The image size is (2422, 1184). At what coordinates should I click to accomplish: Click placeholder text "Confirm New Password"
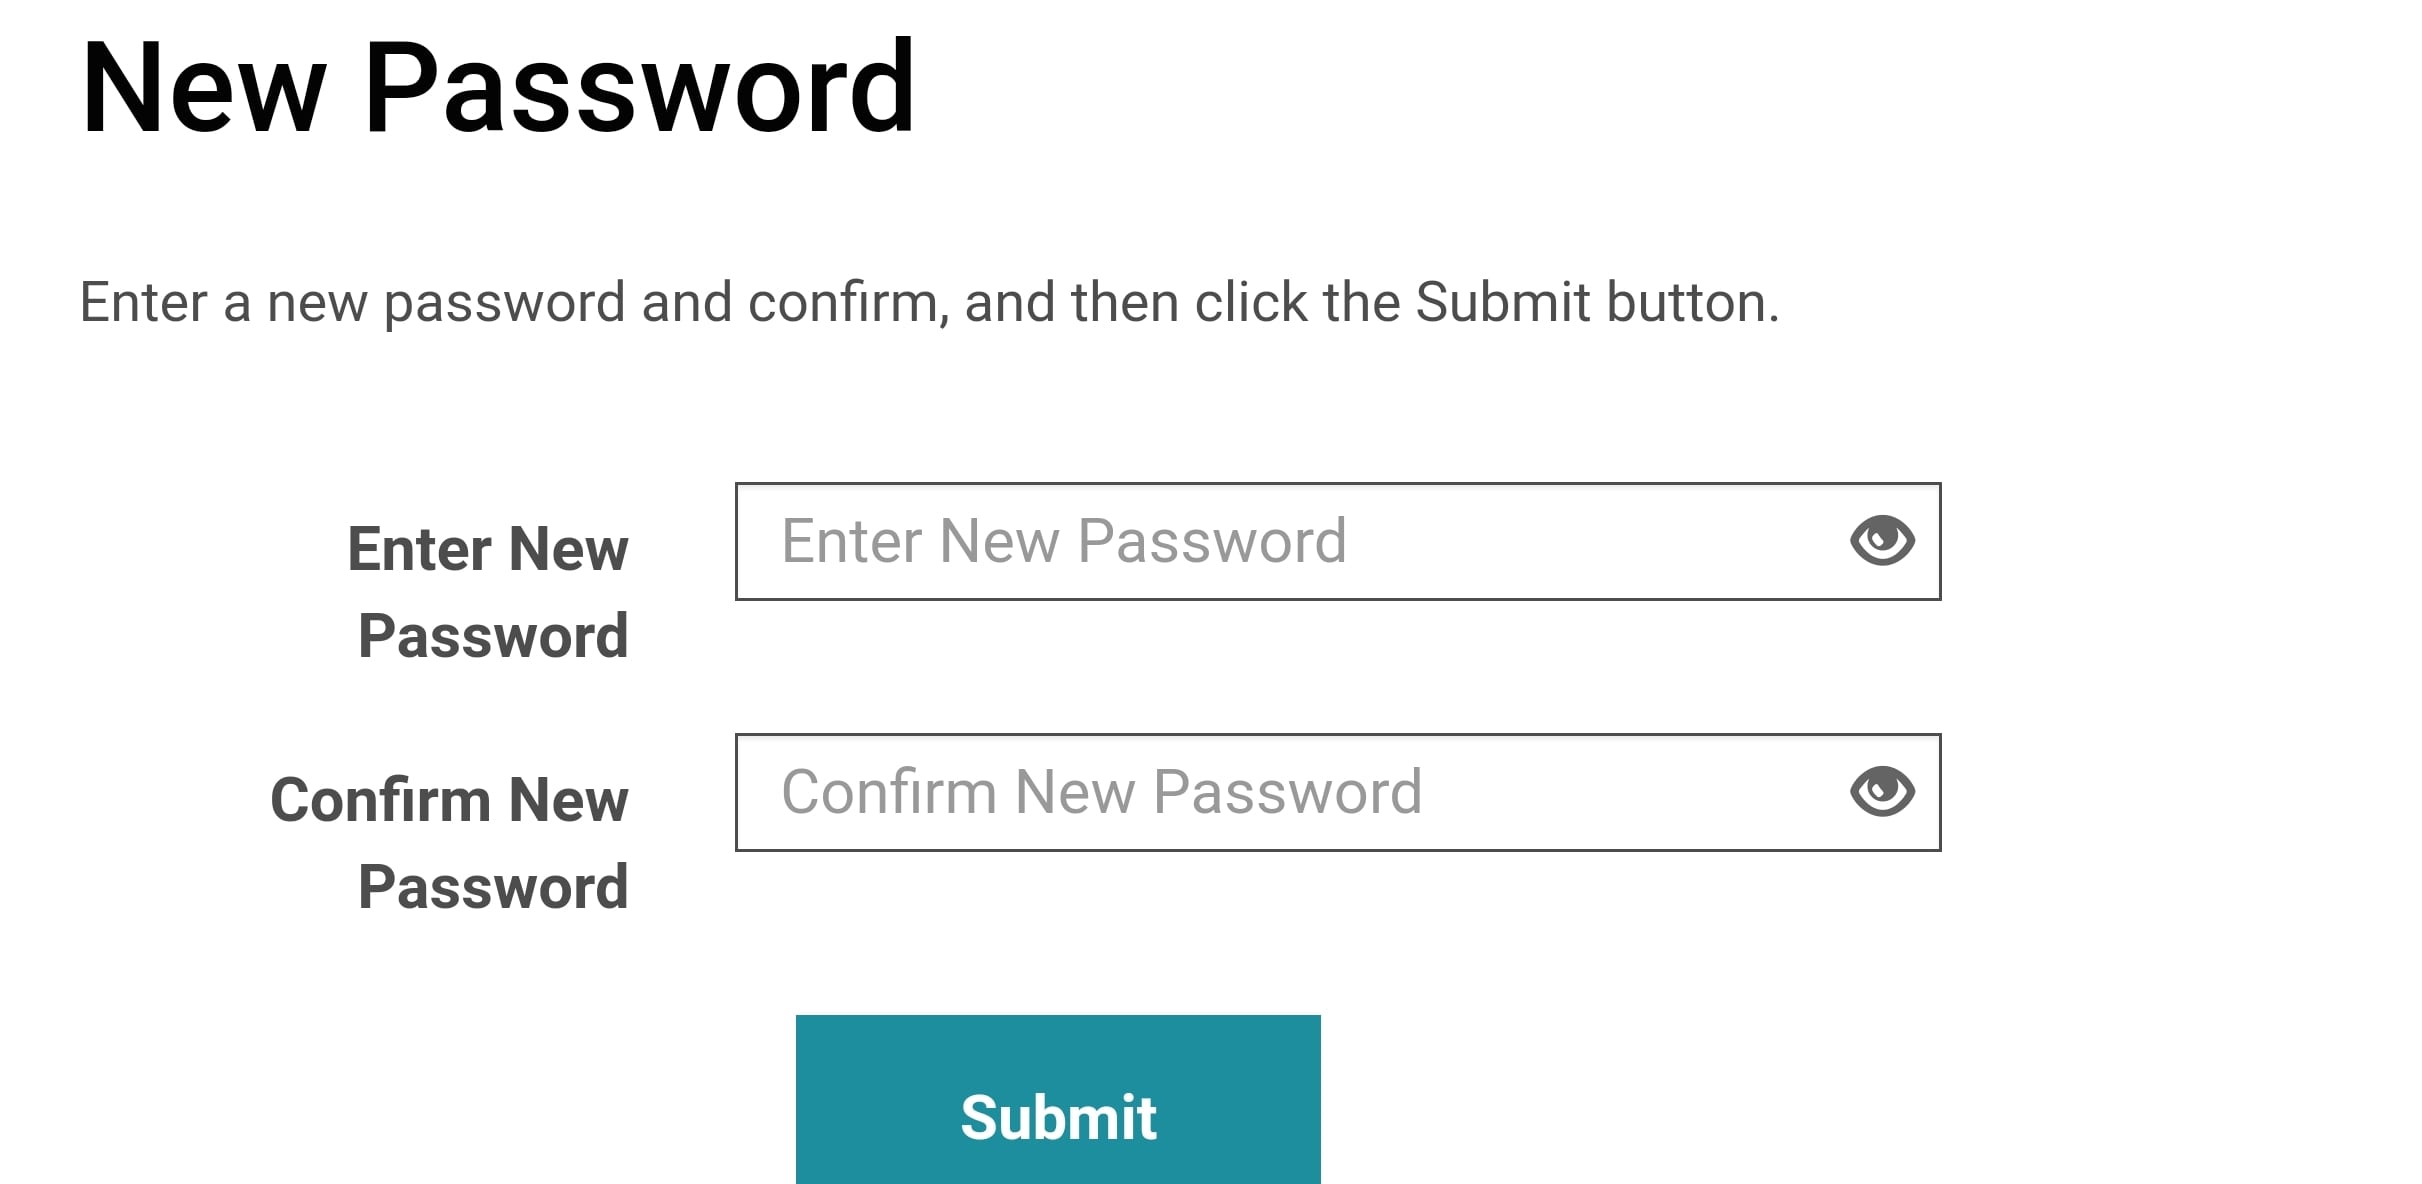[1101, 792]
